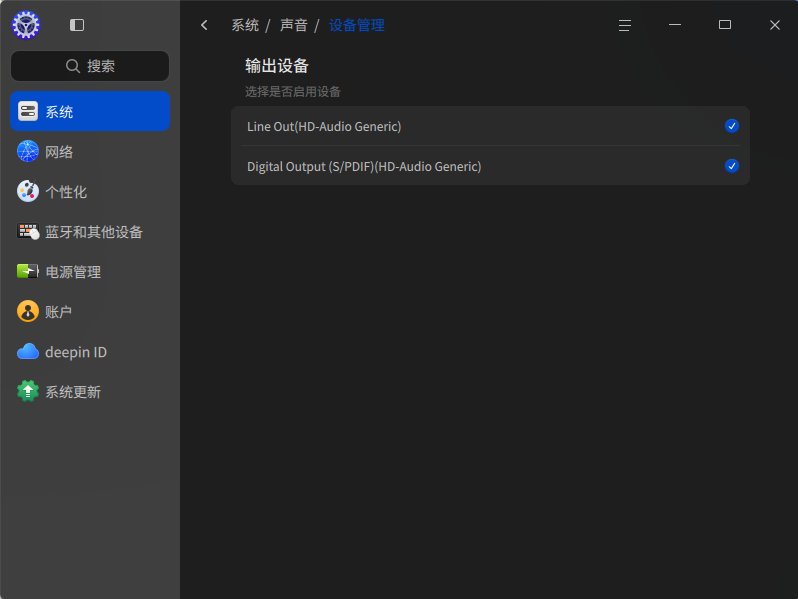Viewport: 798px width, 599px height.
Task: Click the 账户 user avatar icon
Action: tap(28, 311)
